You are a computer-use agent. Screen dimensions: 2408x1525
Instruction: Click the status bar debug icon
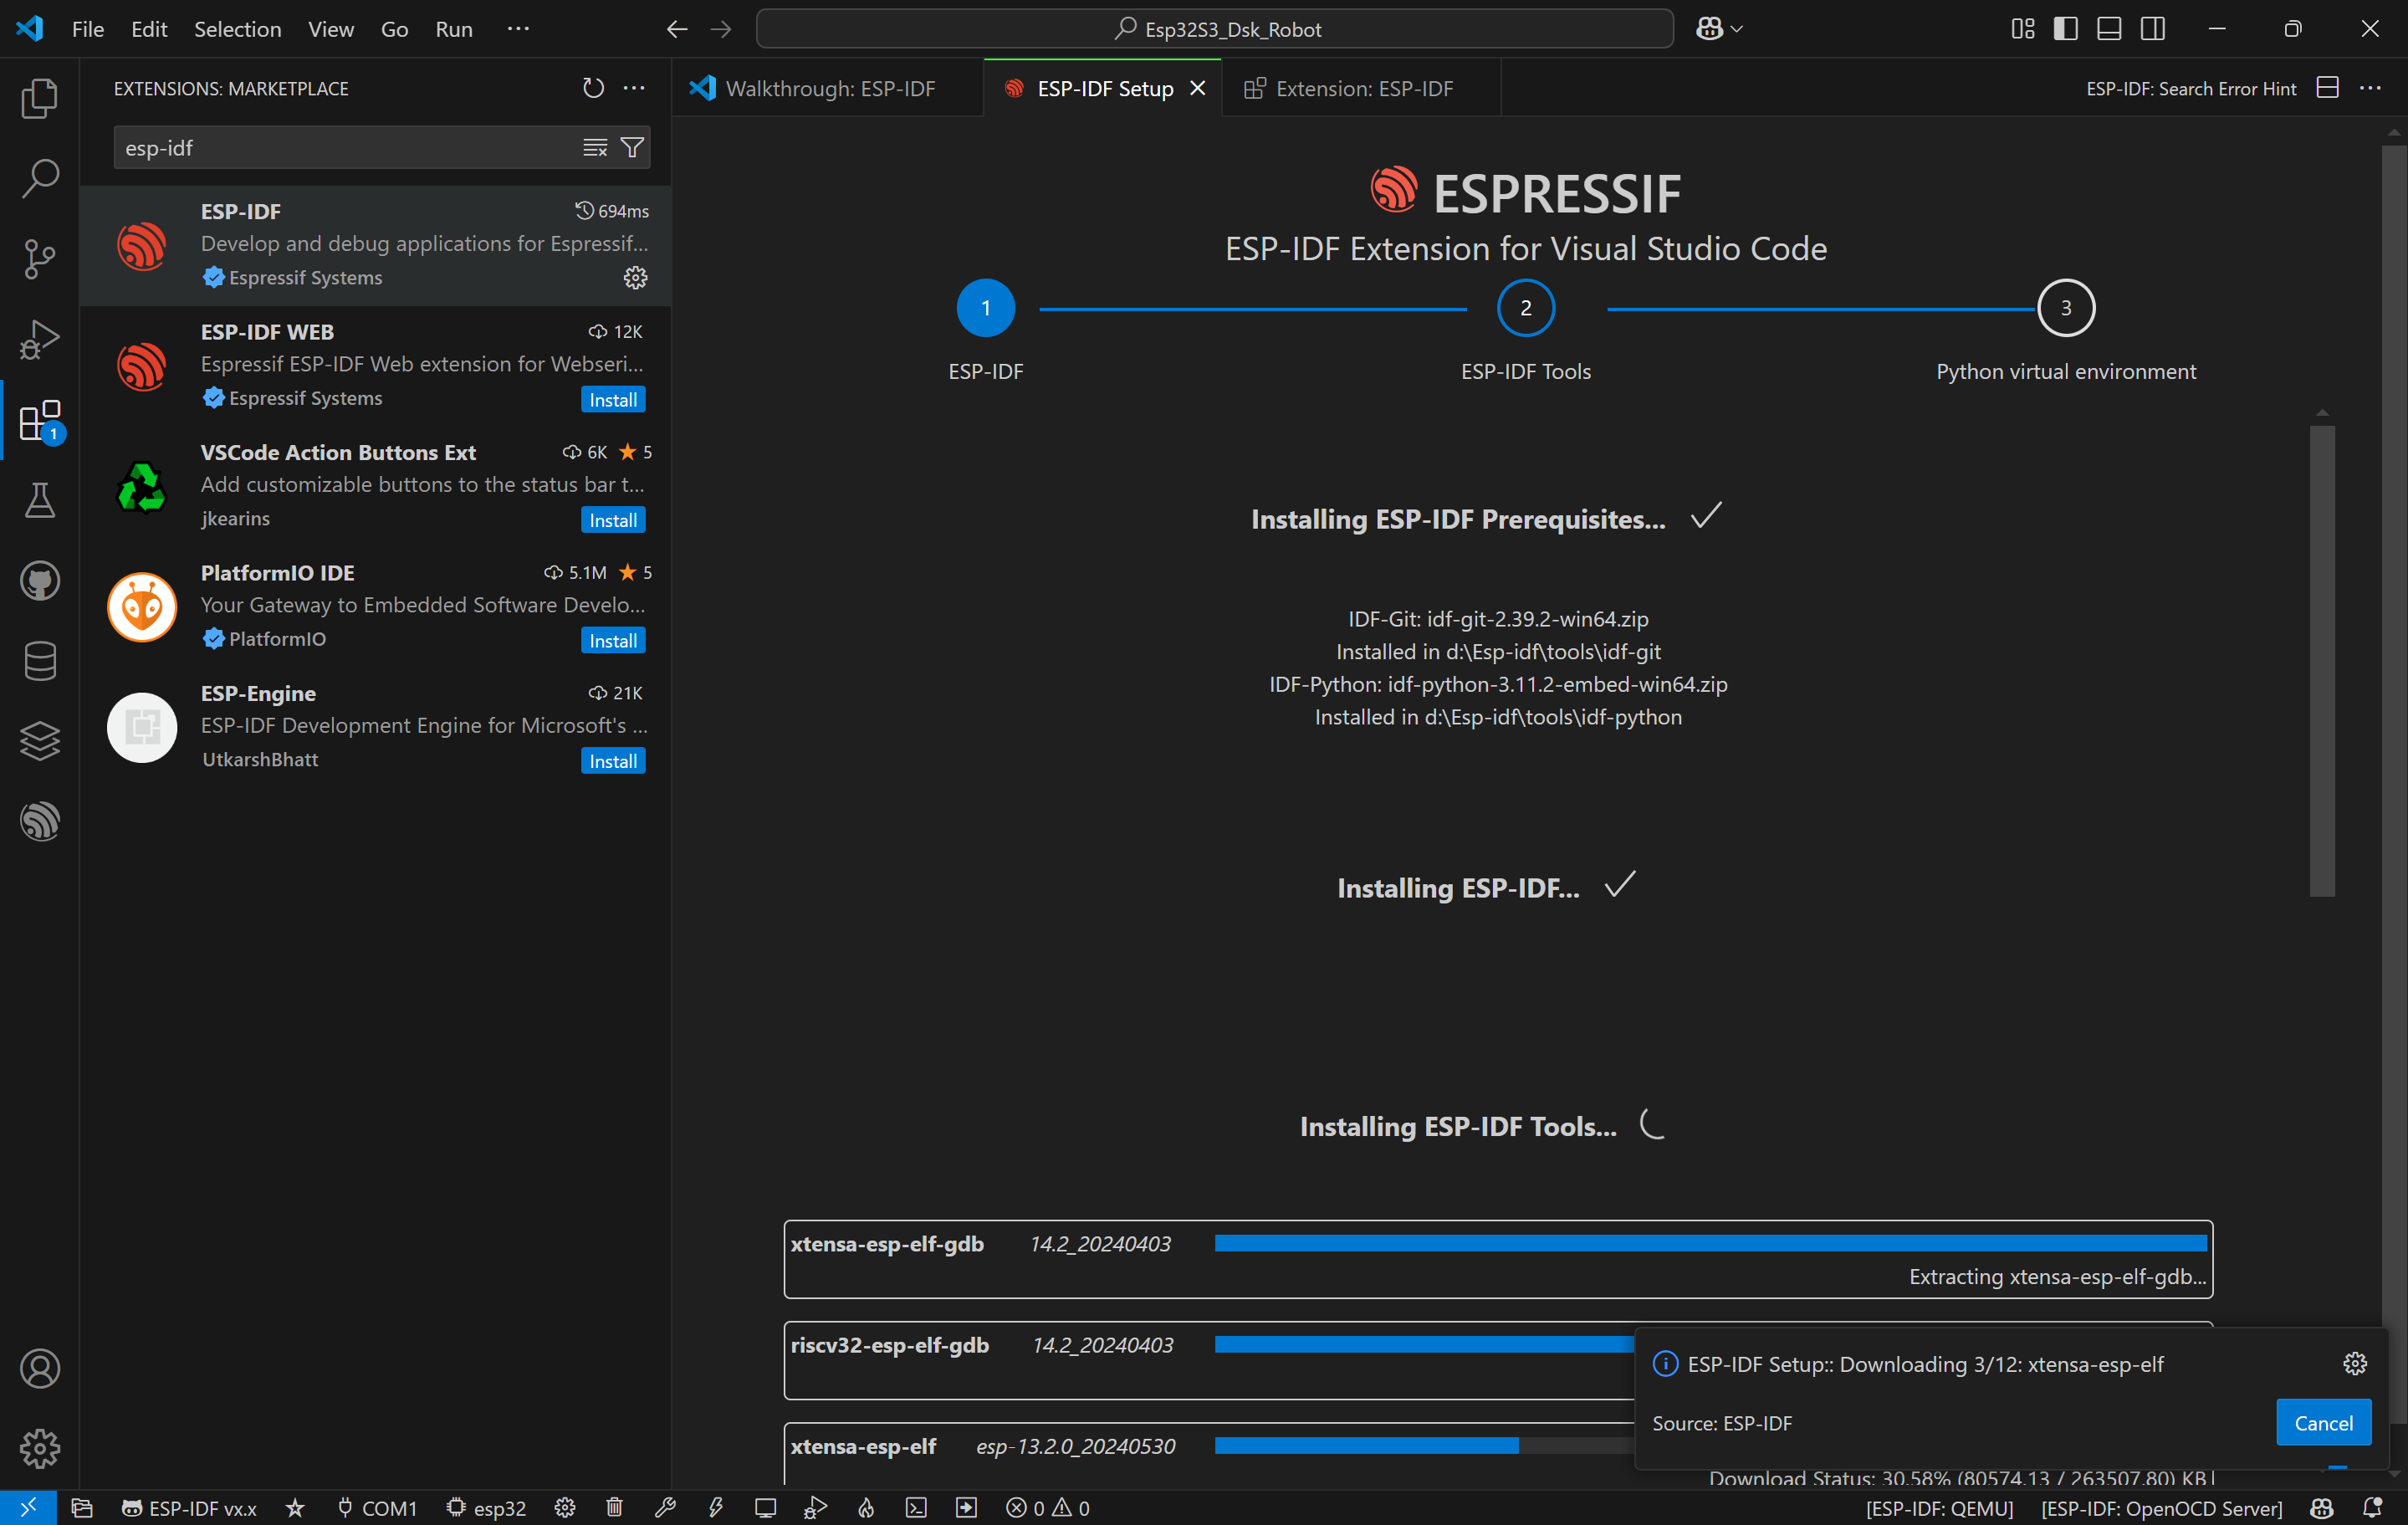tap(816, 1508)
